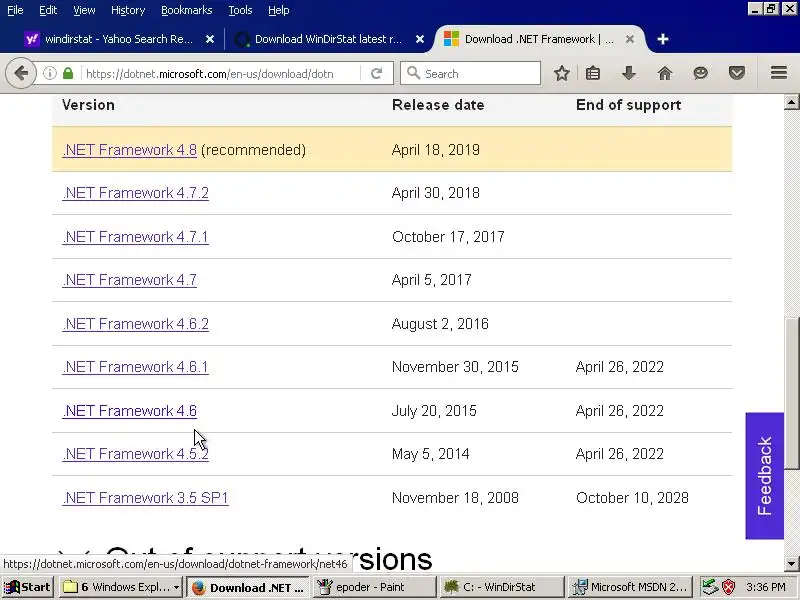Go back with the browser back arrow
The image size is (800, 600).
pos(21,73)
